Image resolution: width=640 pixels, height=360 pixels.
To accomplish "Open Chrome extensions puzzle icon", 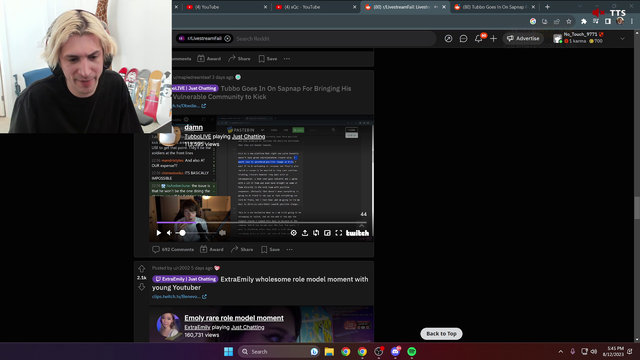I will 584,21.
